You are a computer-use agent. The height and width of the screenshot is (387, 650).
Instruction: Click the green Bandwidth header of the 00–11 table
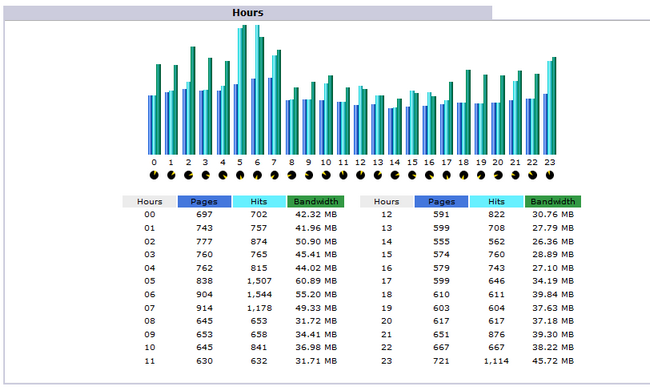(316, 202)
